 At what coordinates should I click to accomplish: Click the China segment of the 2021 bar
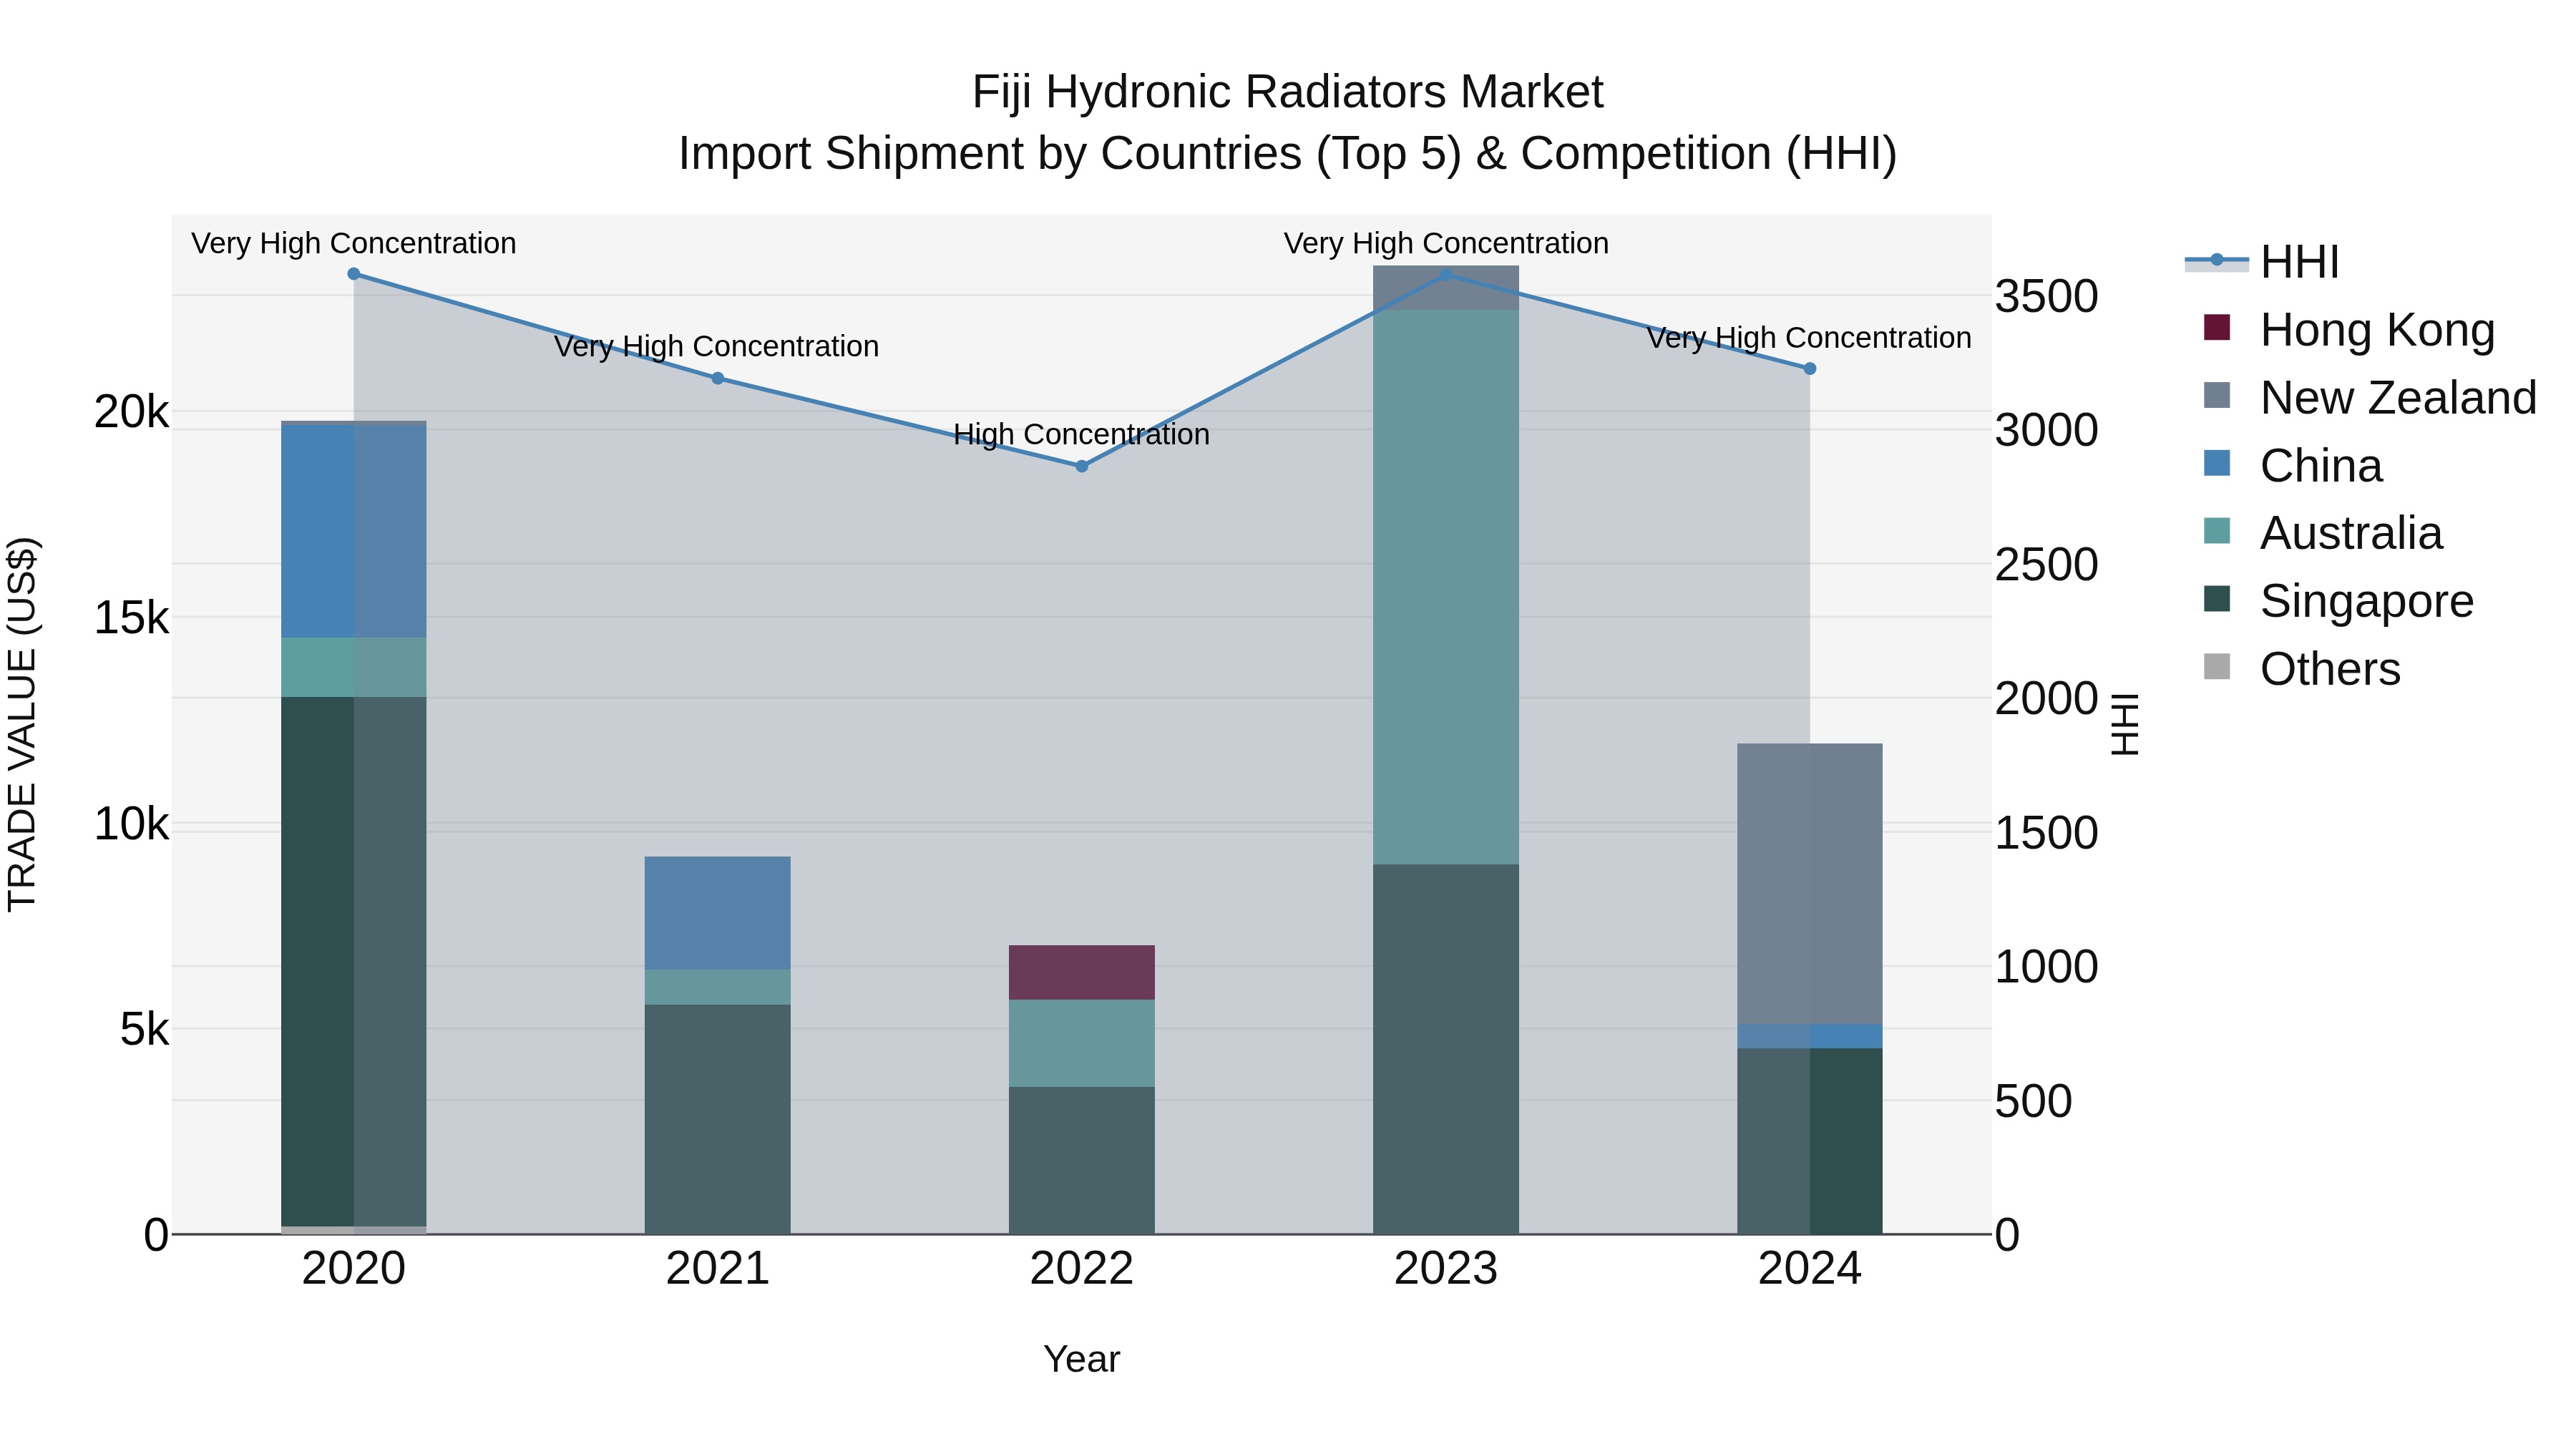click(x=718, y=913)
